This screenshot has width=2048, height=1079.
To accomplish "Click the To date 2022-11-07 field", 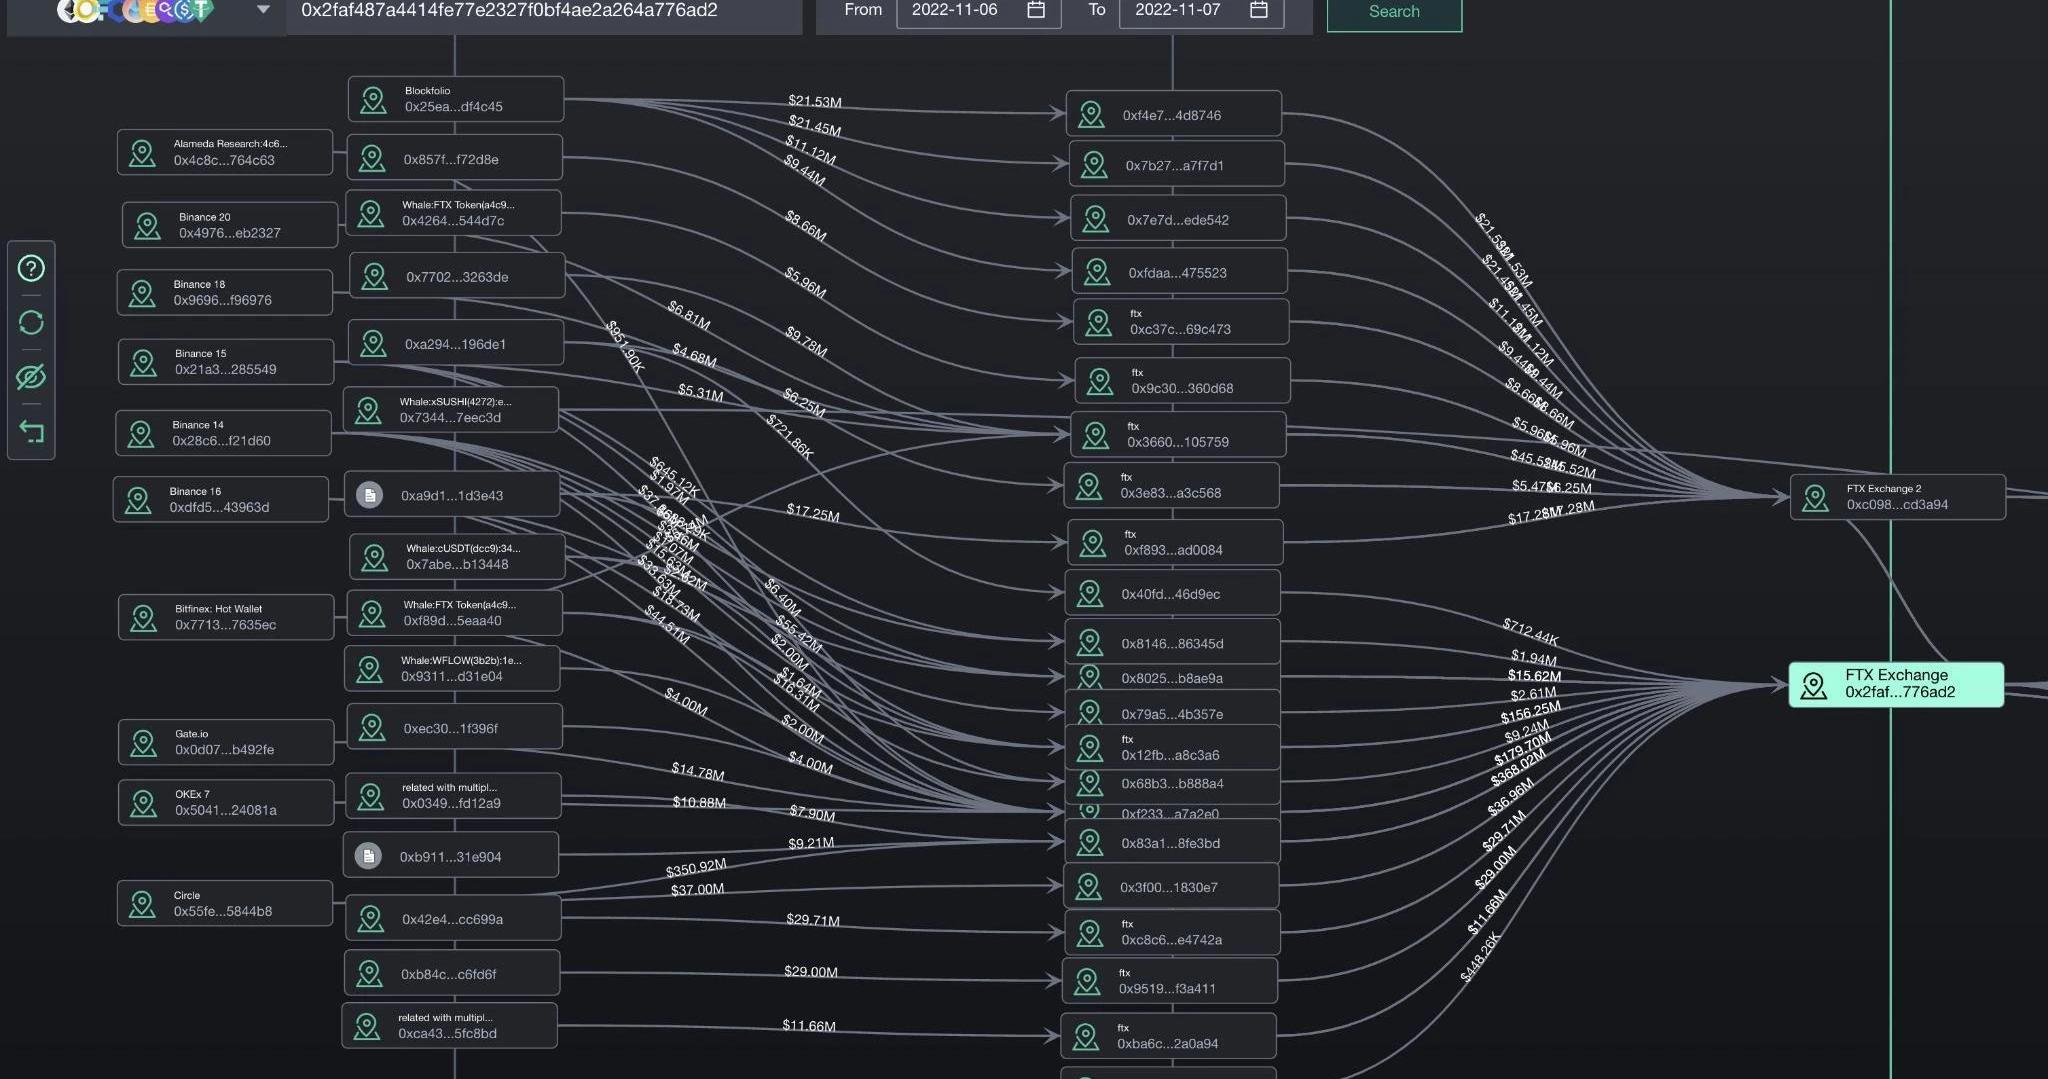I will point(1178,10).
